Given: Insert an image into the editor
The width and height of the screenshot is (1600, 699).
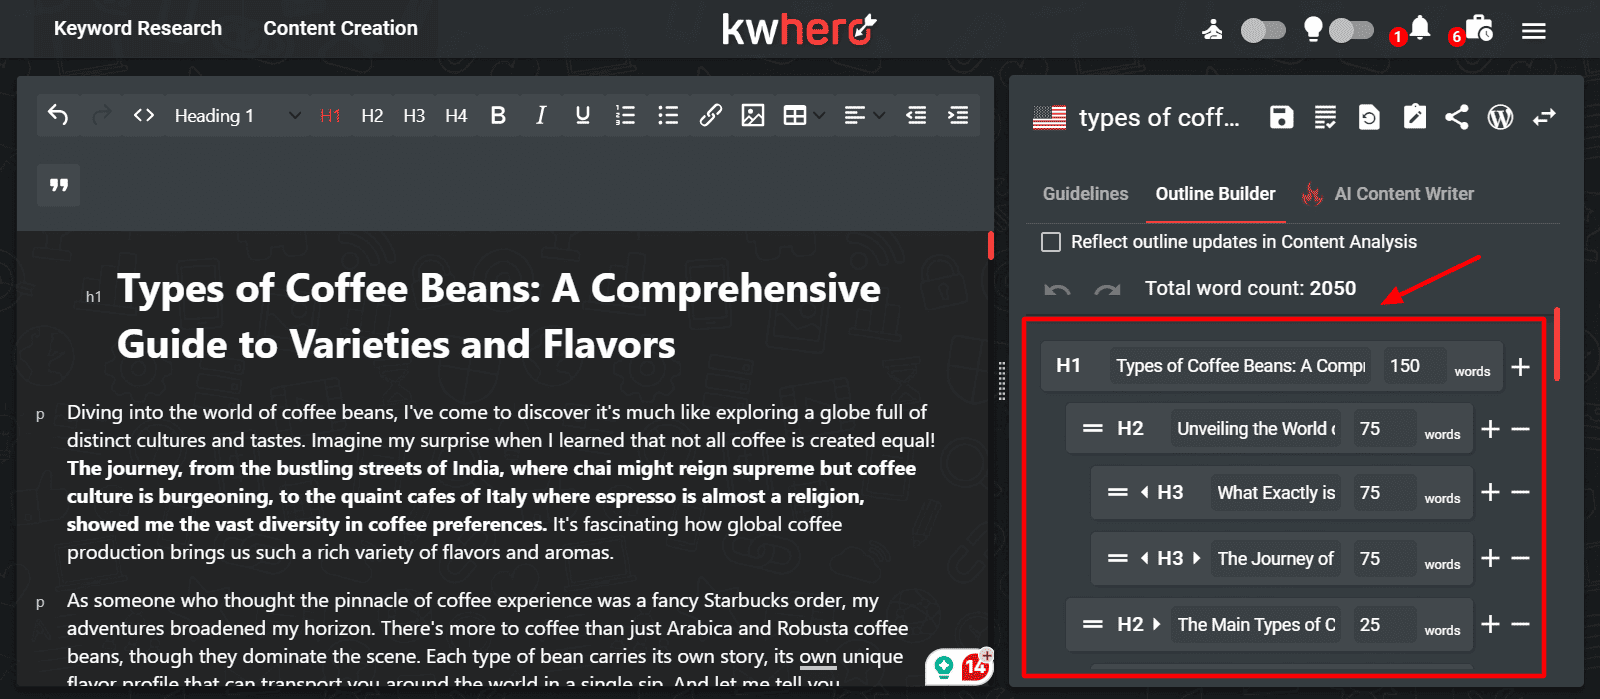Looking at the screenshot, I should [753, 116].
